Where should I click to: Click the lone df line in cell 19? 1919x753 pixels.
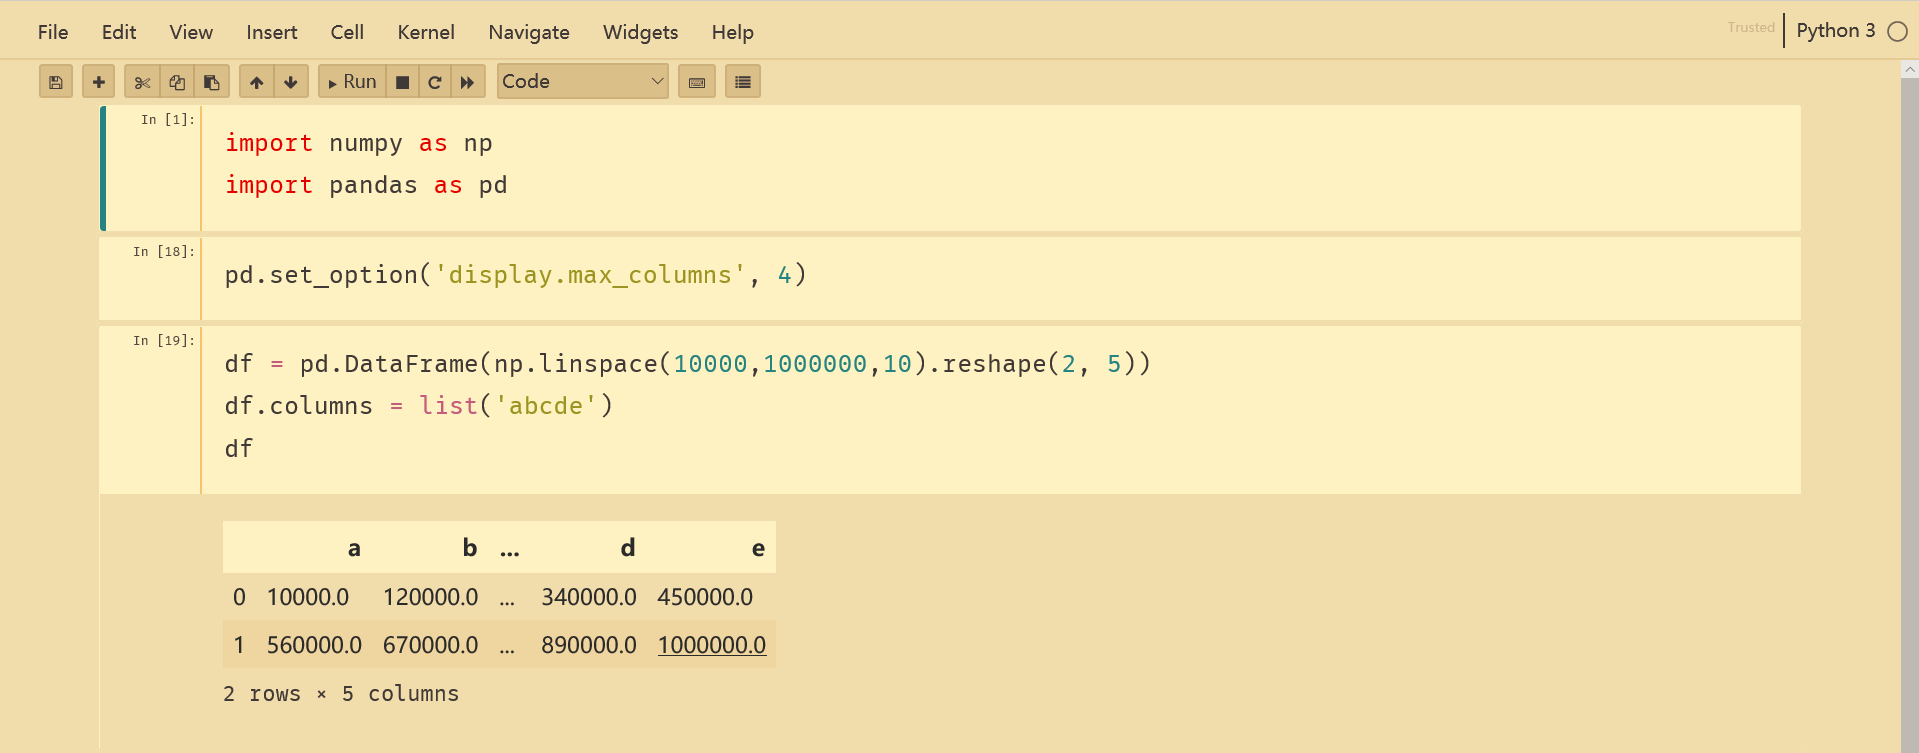(239, 448)
